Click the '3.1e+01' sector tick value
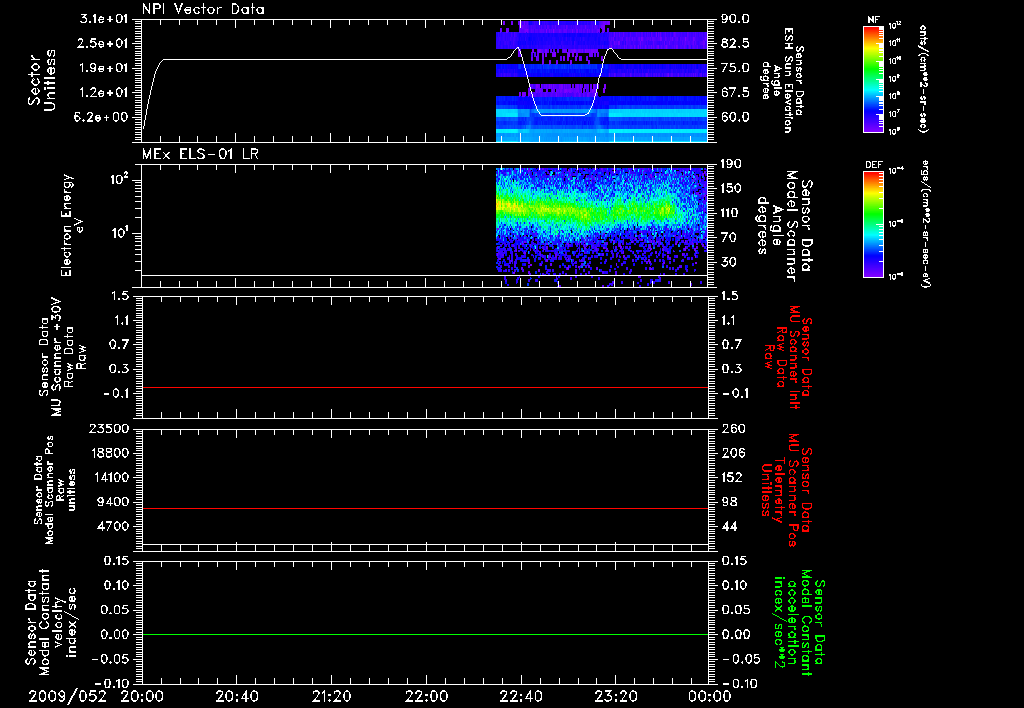Image resolution: width=1024 pixels, height=708 pixels. (x=104, y=19)
